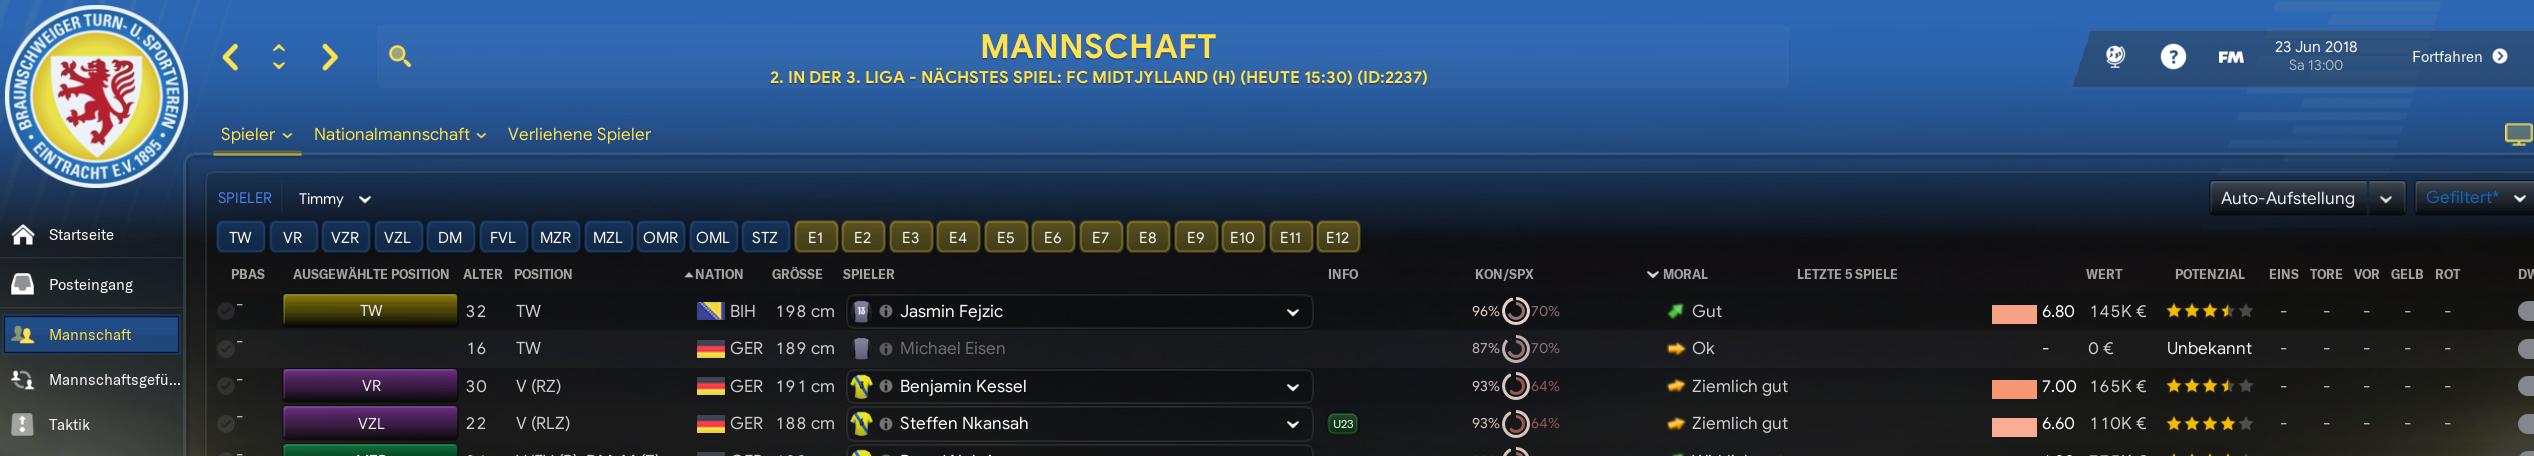This screenshot has height=456, width=2534.
Task: Select the STZ position filter button
Action: (x=765, y=238)
